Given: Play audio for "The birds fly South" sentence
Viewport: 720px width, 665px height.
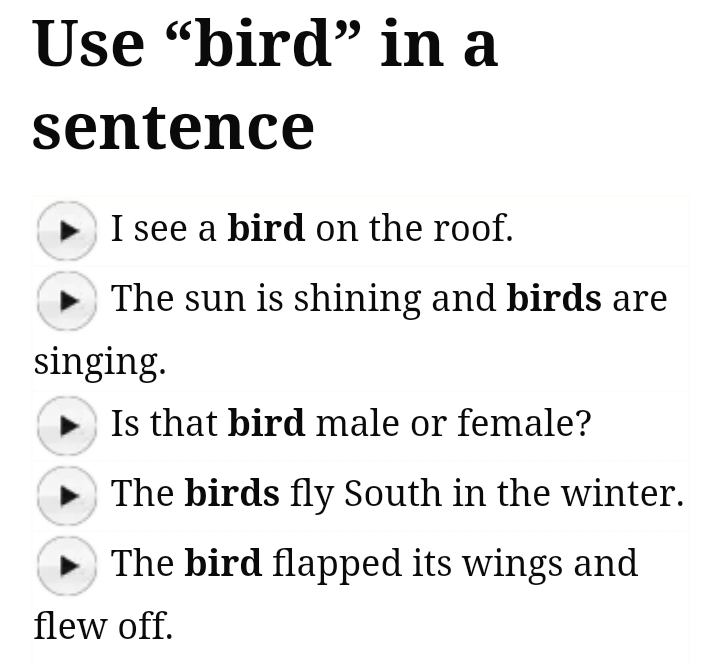Looking at the screenshot, I should pyautogui.click(x=67, y=495).
